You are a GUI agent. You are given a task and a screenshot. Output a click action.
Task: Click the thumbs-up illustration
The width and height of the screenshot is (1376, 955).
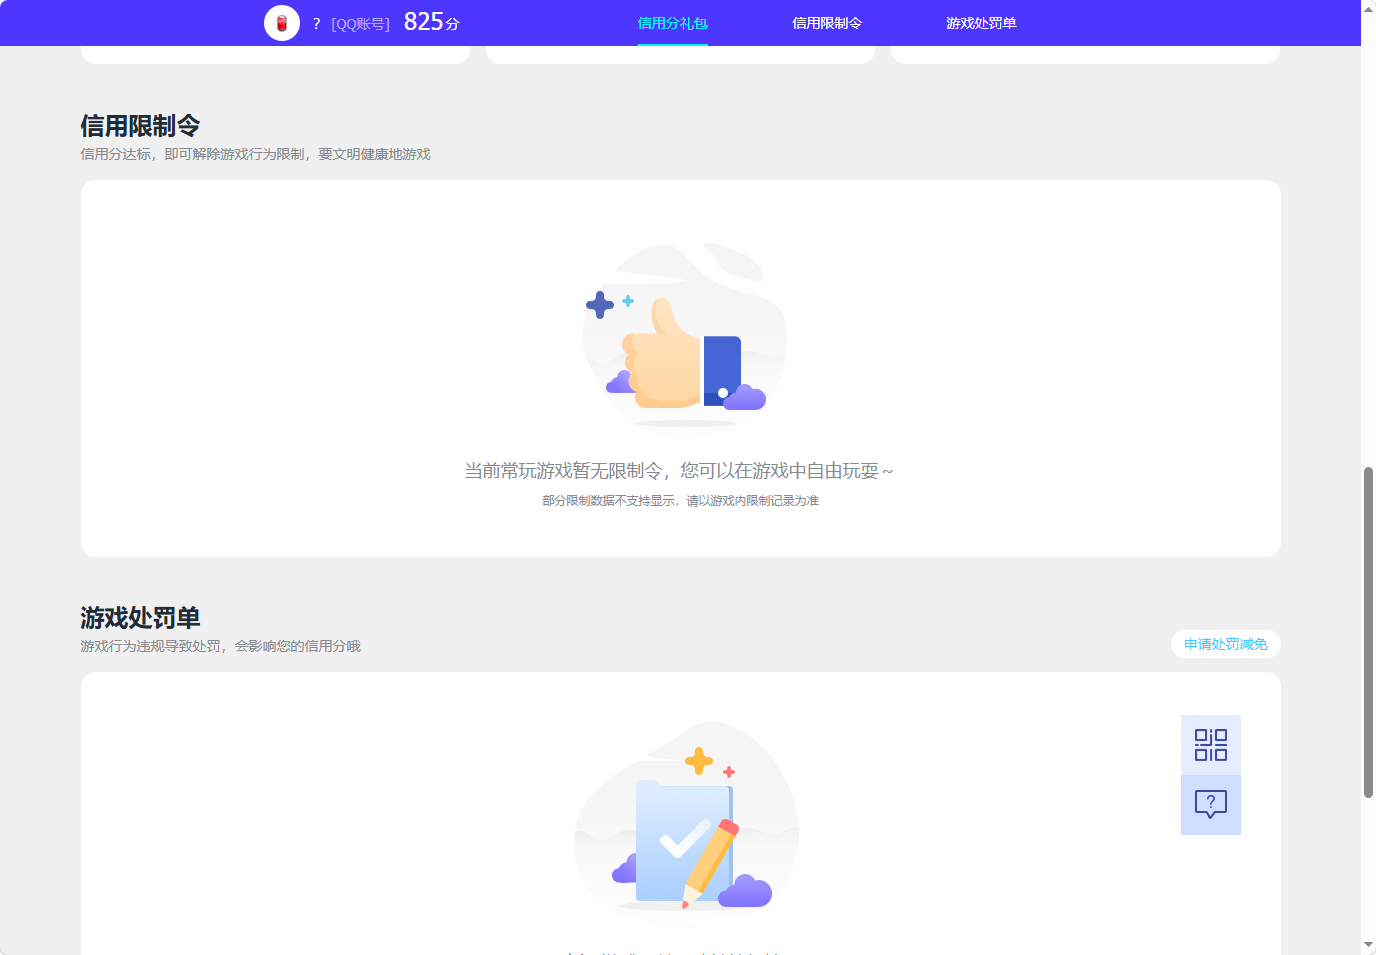684,336
